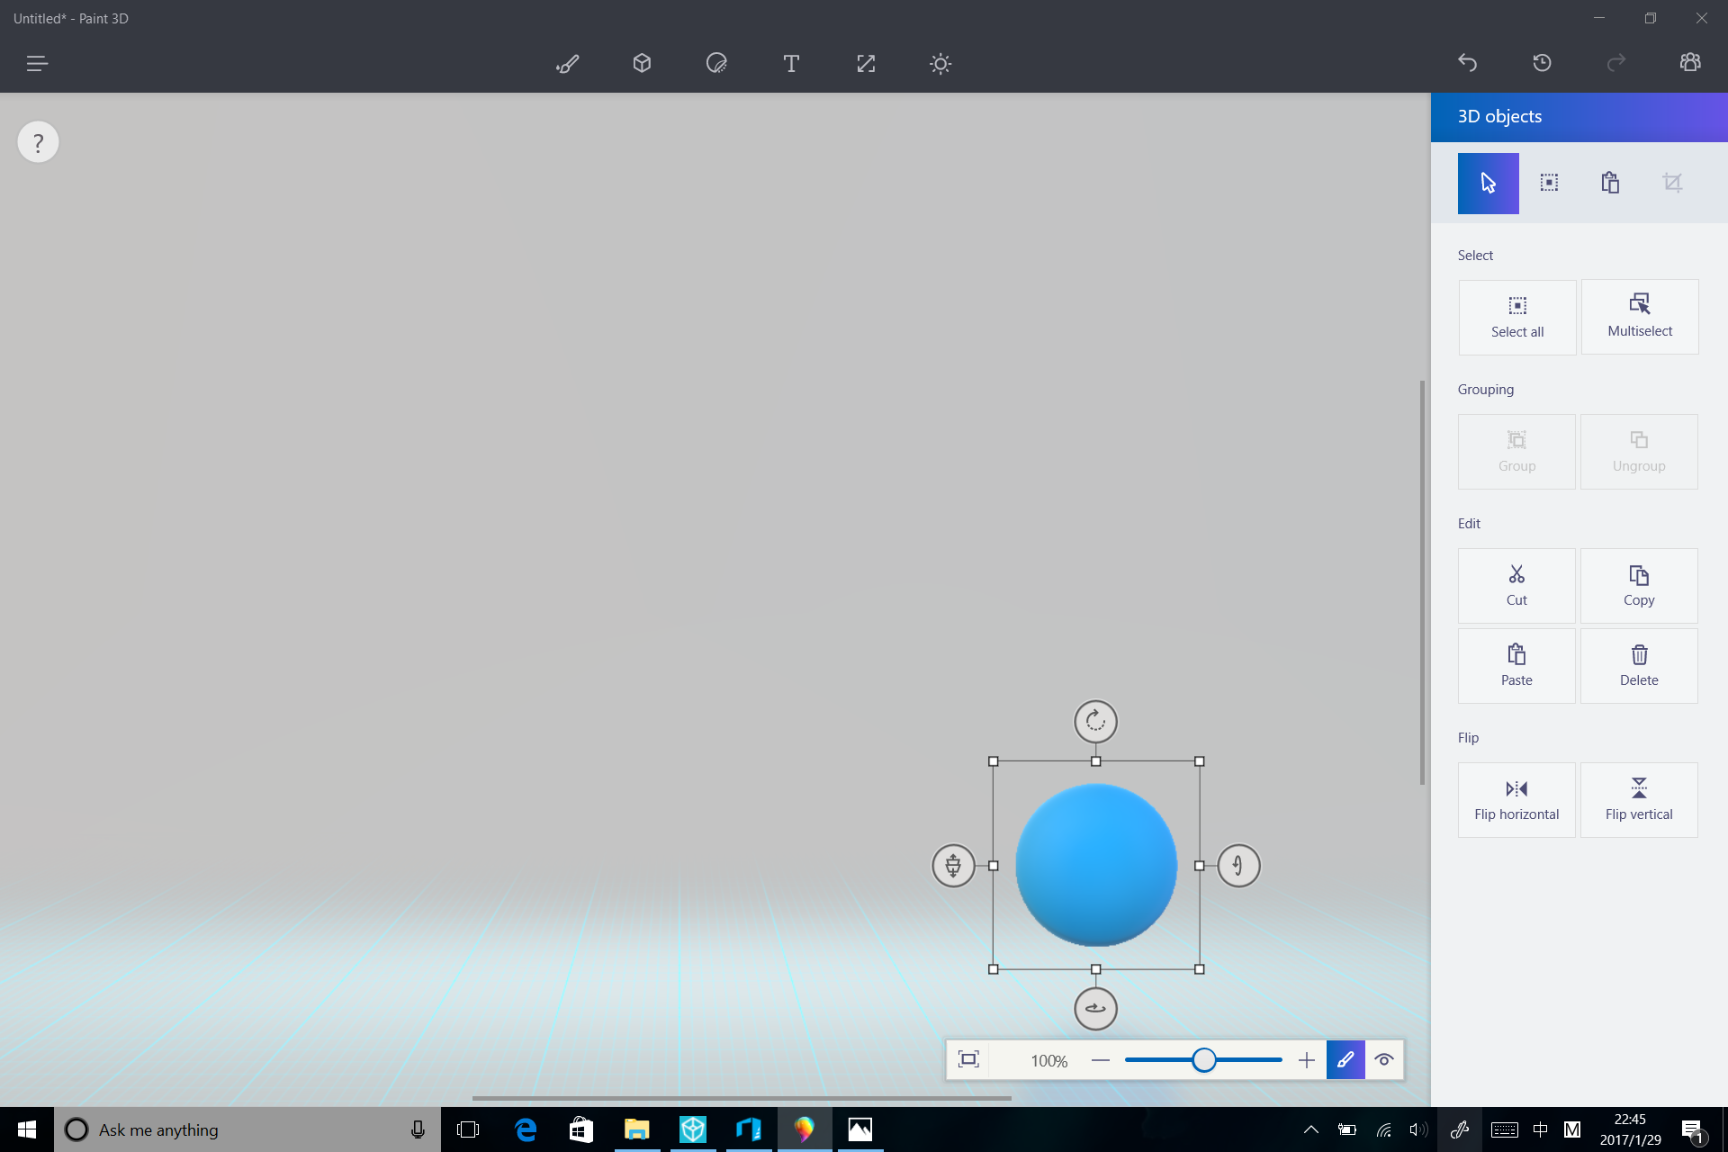Click the crop tab icon in panel

pyautogui.click(x=1672, y=183)
